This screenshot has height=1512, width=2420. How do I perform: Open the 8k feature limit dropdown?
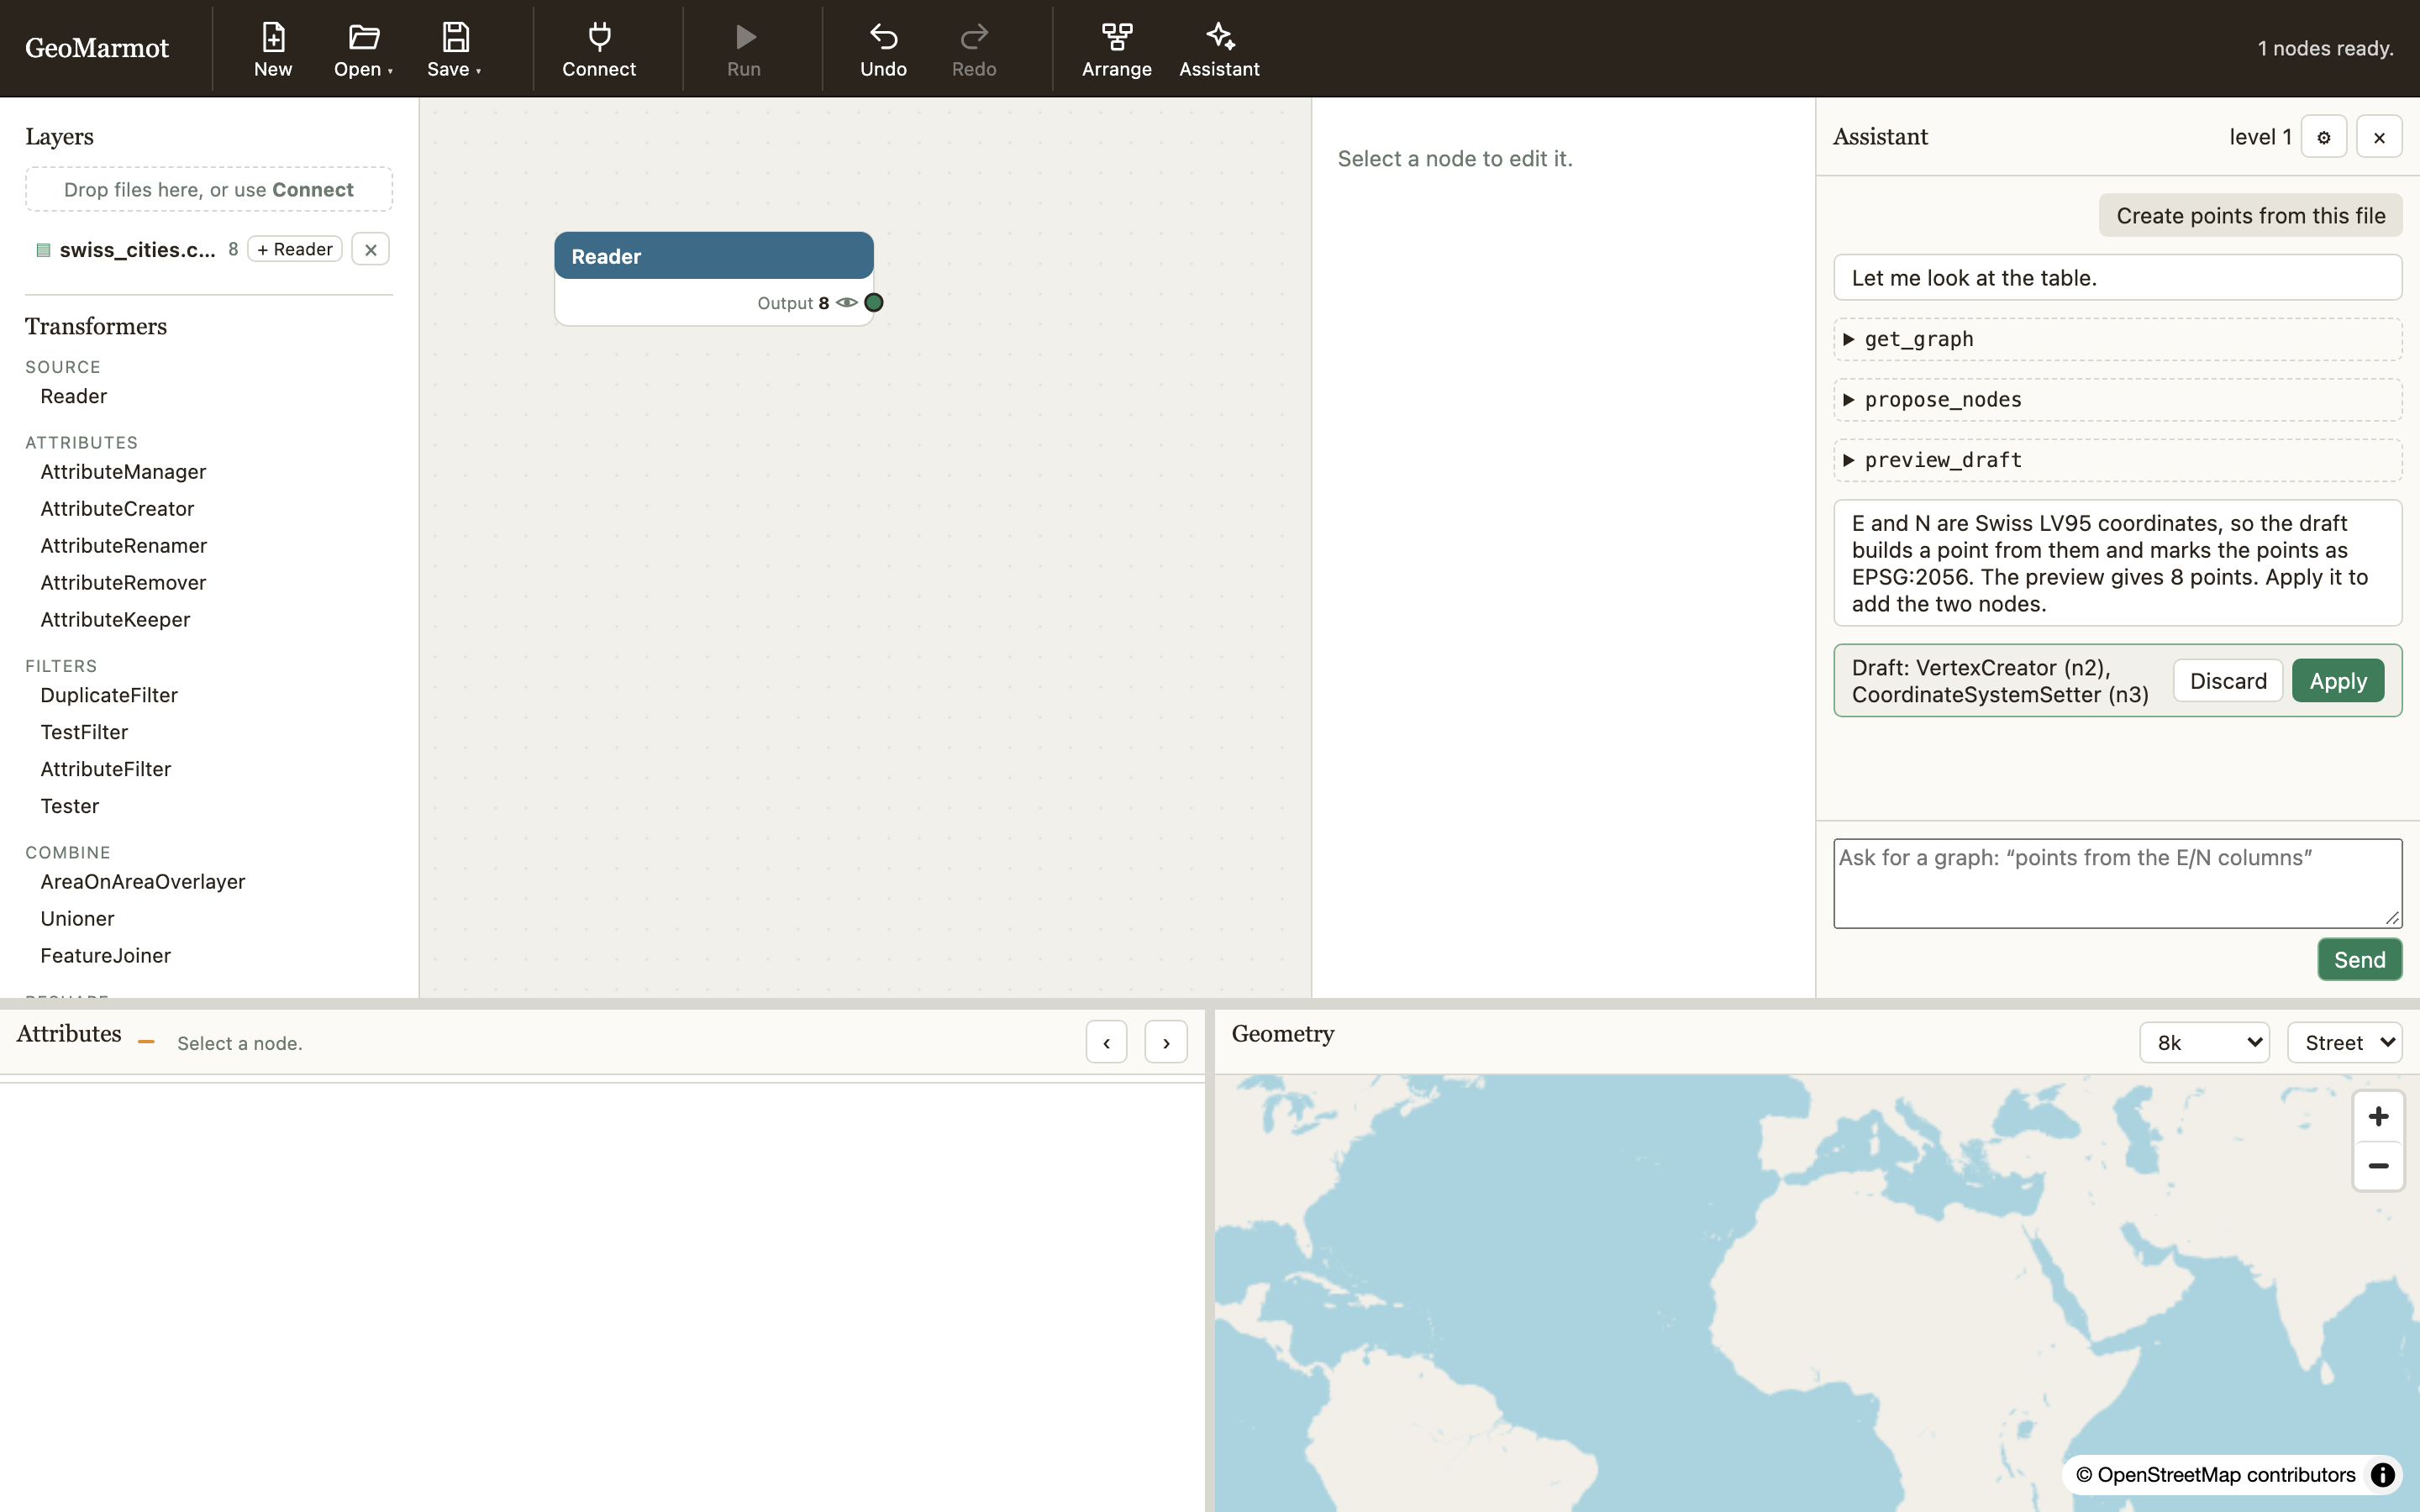tap(2204, 1042)
